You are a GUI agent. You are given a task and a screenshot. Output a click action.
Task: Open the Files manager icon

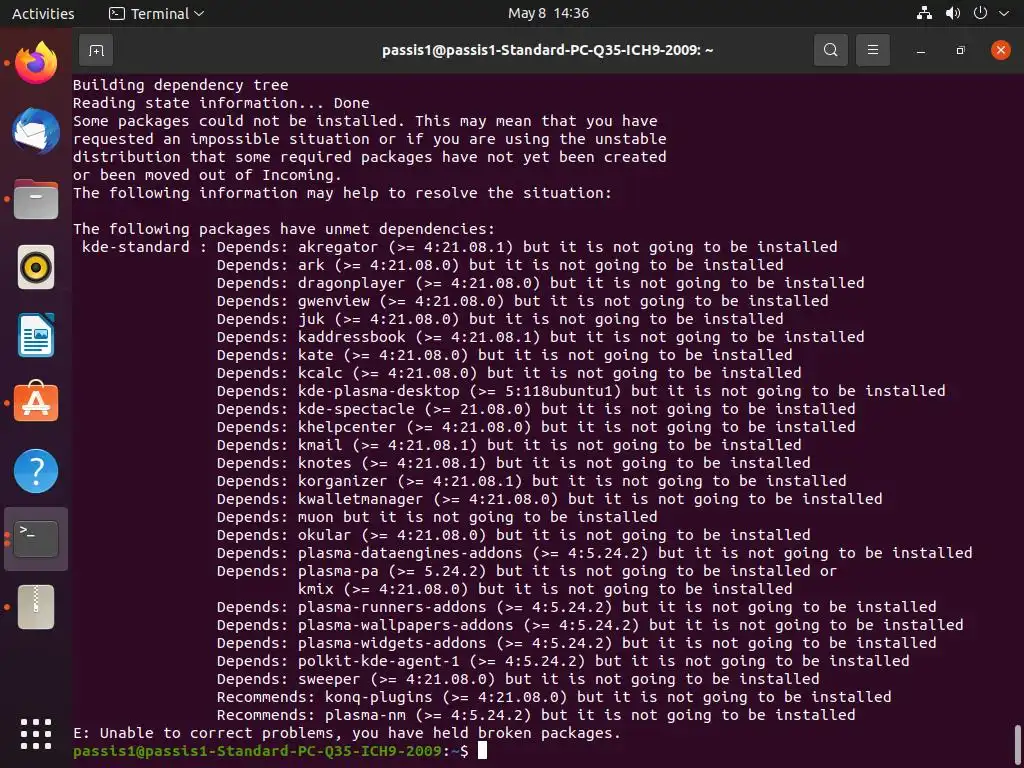[36, 199]
